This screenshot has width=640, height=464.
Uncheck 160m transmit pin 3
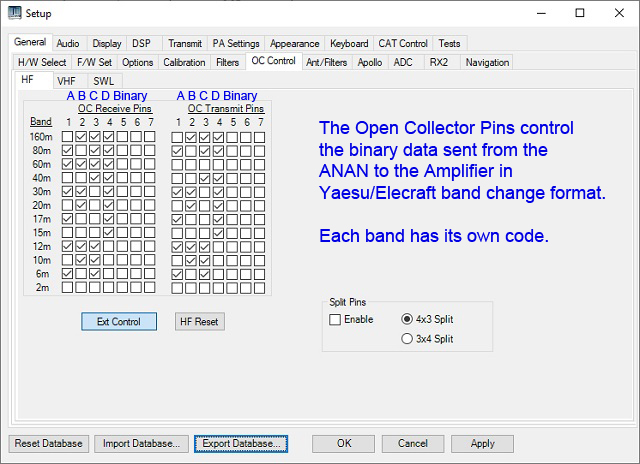point(204,137)
